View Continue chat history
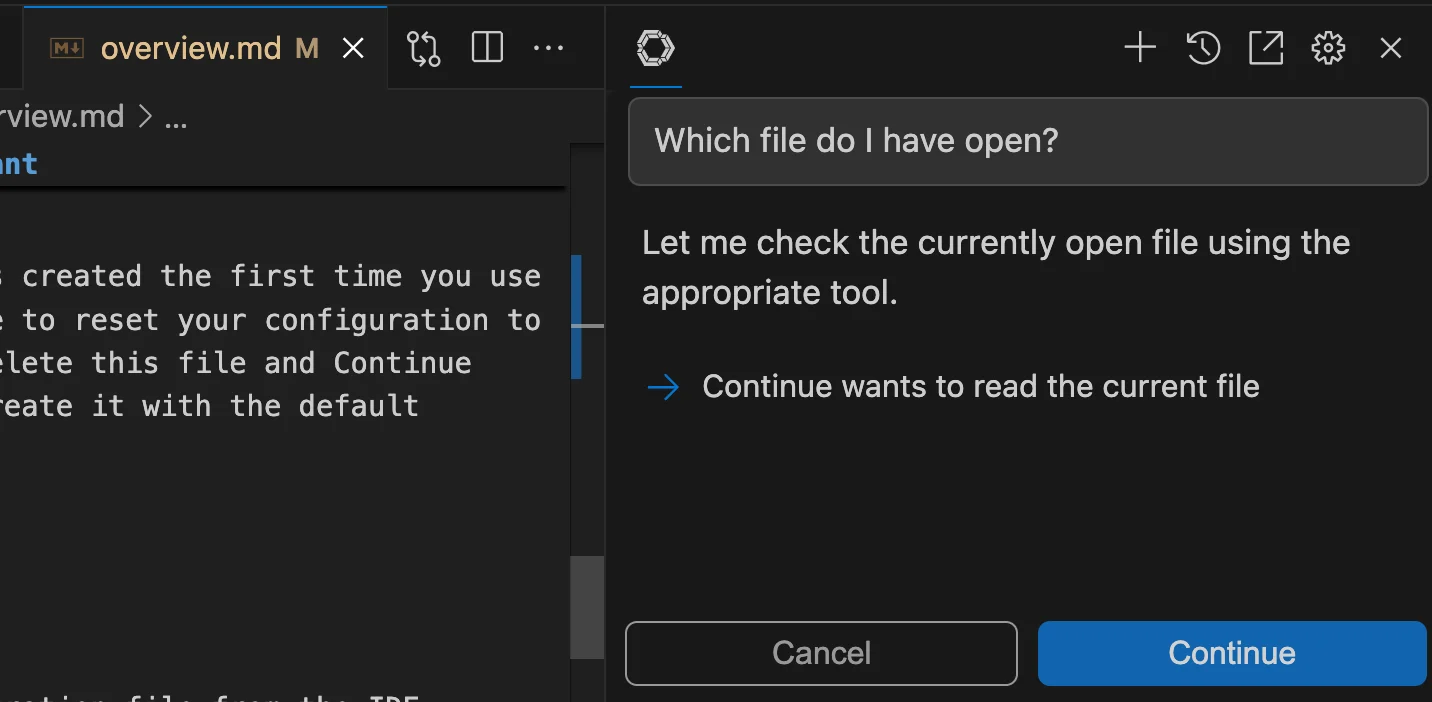The height and width of the screenshot is (702, 1432). point(1203,48)
